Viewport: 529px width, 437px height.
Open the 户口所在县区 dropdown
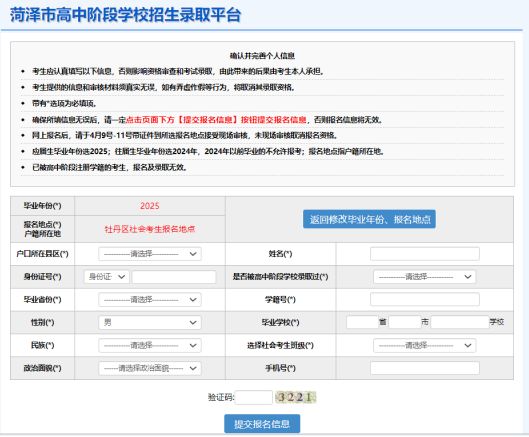click(150, 254)
